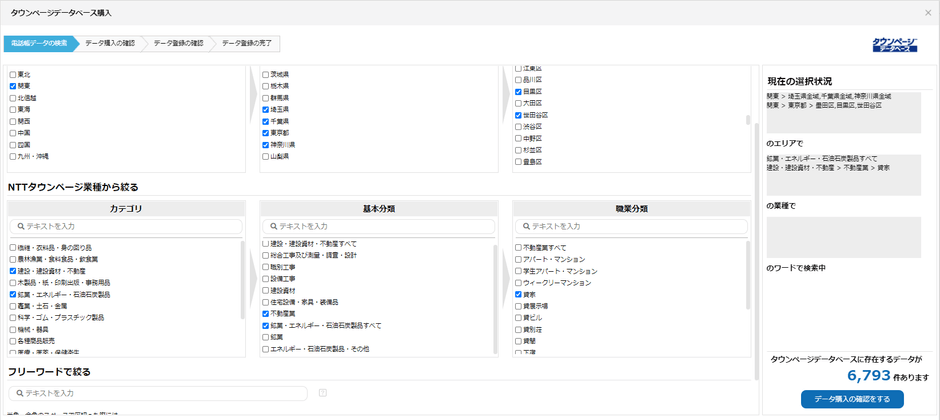This screenshot has height=420, width=940.
Task: Go to the データ購入の確認 step
Action: 112,44
